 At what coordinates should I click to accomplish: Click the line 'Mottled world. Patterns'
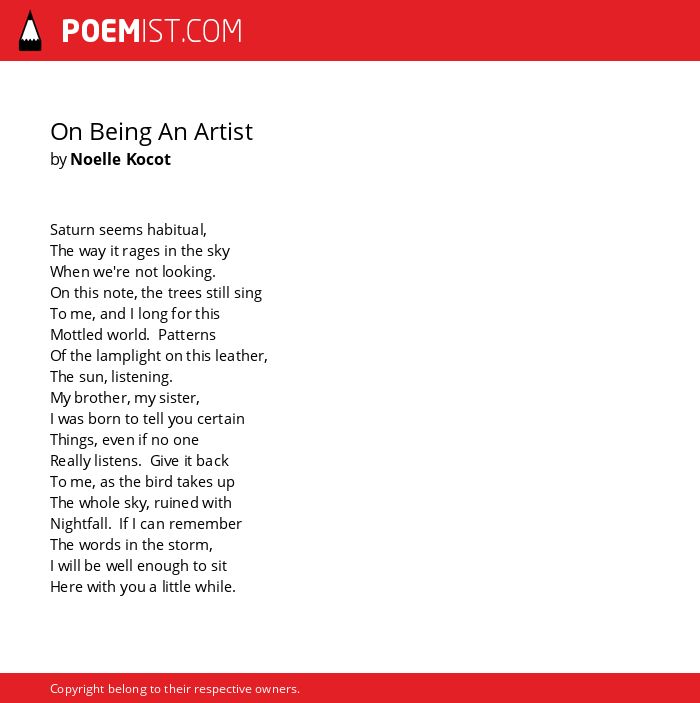(x=133, y=335)
